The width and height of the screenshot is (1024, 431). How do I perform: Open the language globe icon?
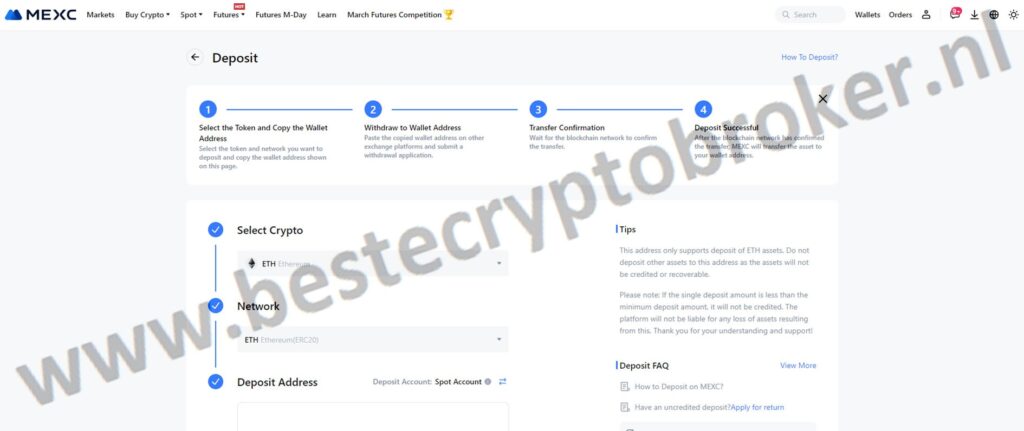[x=994, y=14]
